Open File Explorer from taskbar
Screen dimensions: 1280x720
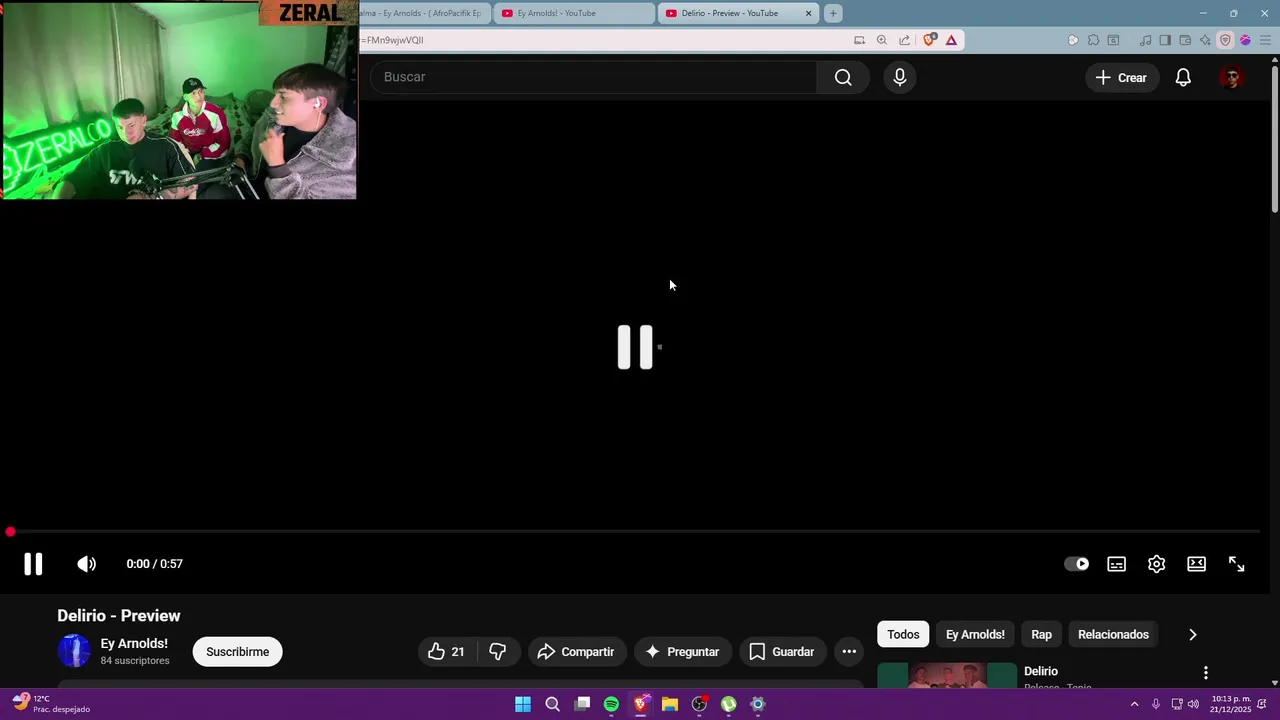670,704
